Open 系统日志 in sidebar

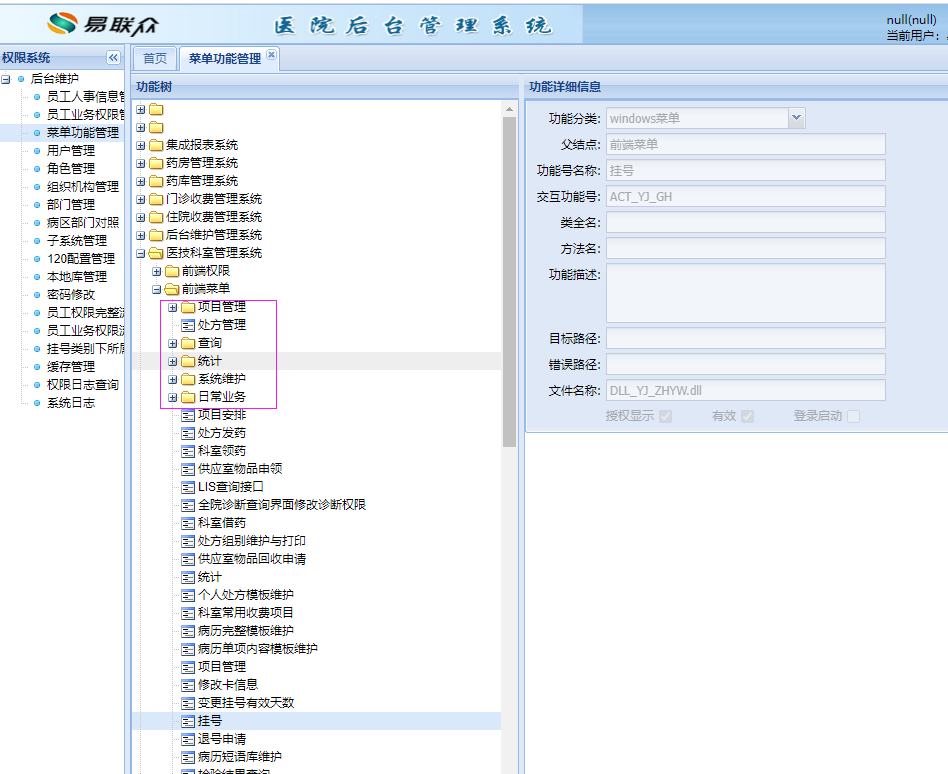click(x=71, y=403)
